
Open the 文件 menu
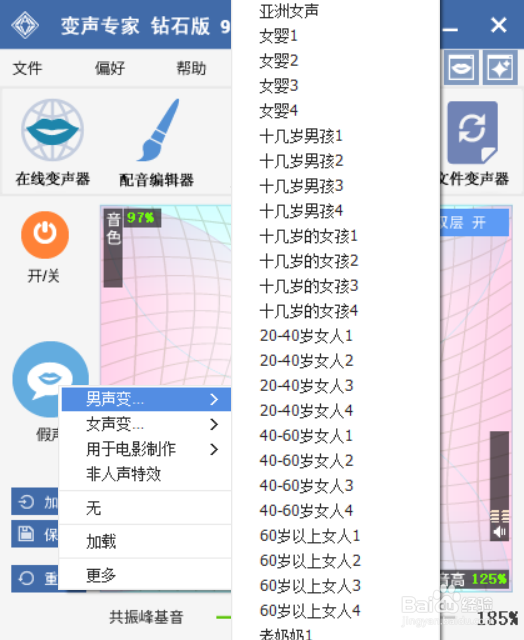point(27,68)
